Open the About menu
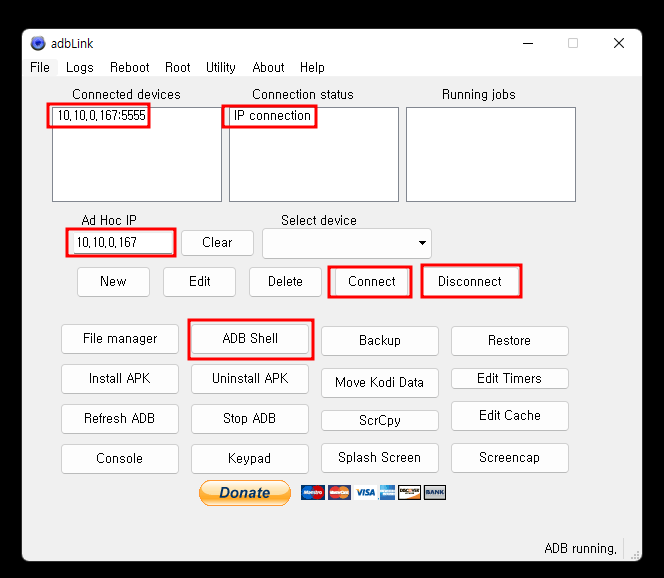Viewport: 664px width, 578px height. coord(268,67)
